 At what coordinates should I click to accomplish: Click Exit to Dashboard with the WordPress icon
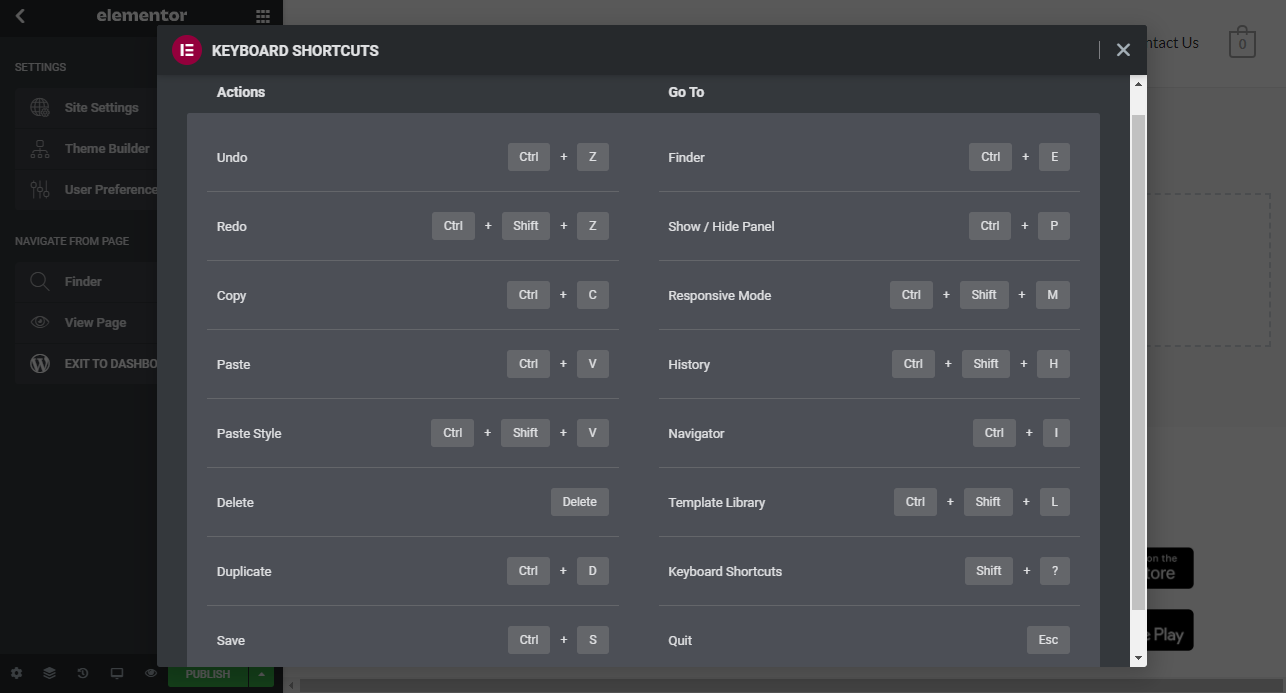coord(86,363)
